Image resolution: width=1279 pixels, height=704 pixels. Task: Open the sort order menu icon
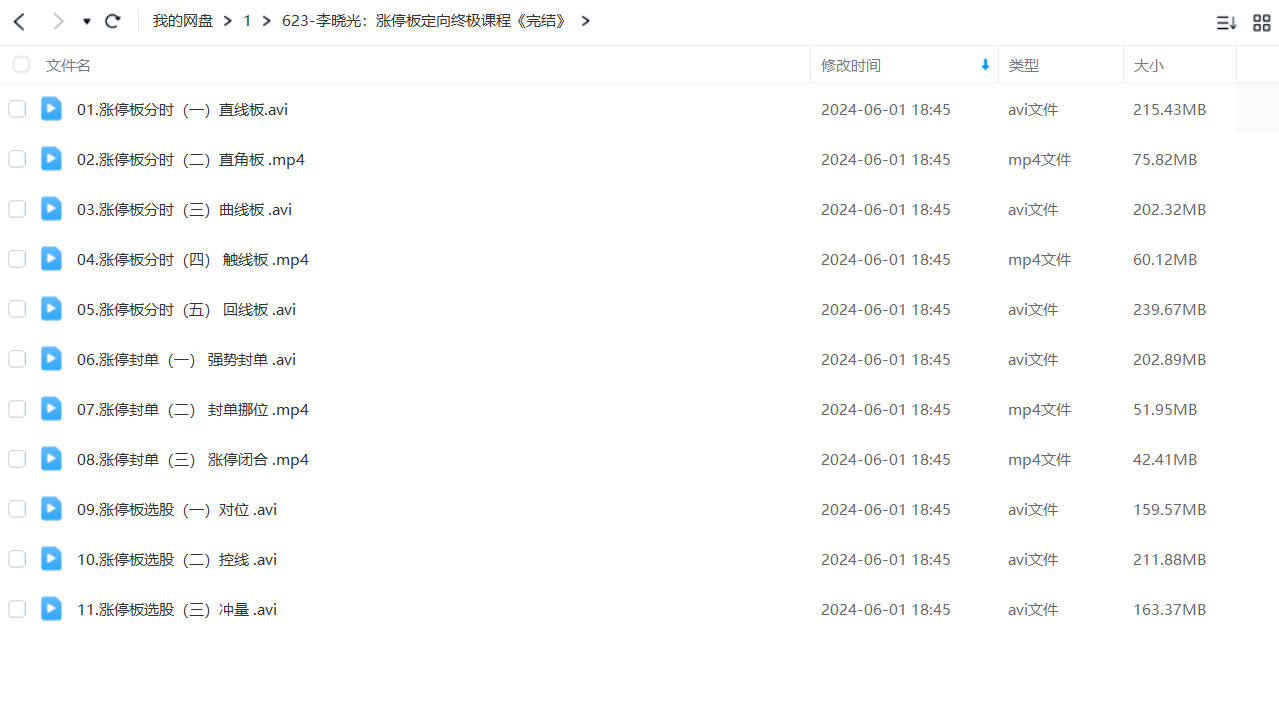(1227, 22)
